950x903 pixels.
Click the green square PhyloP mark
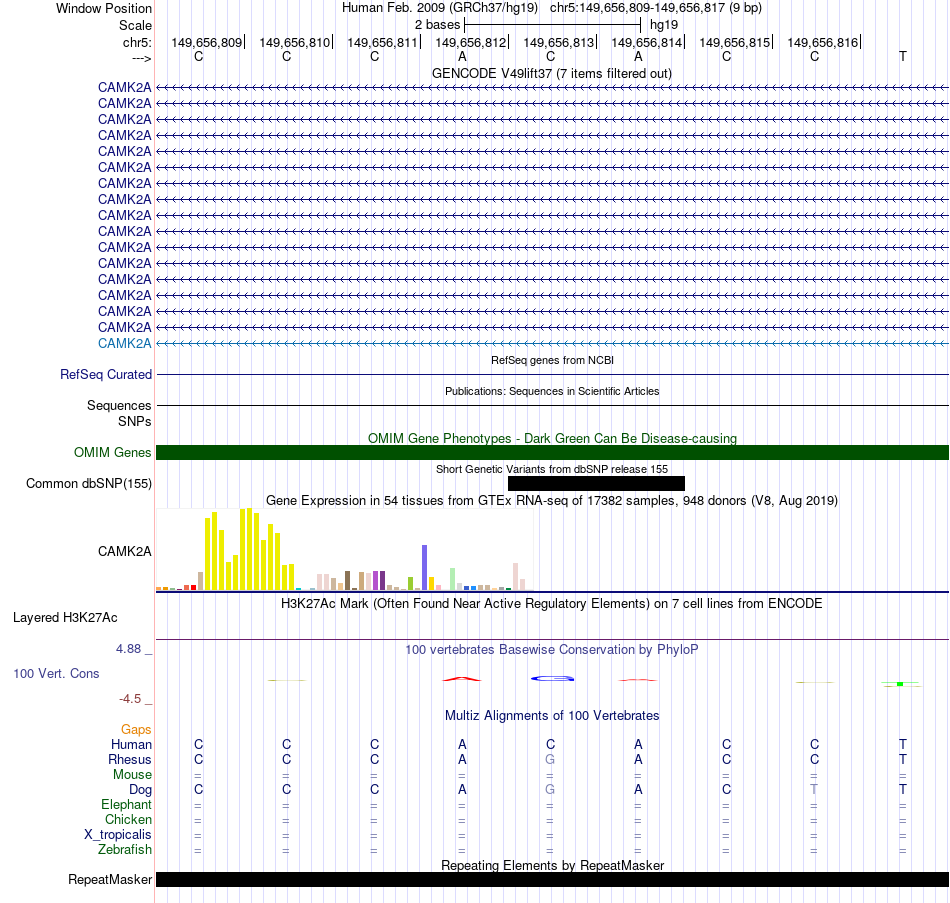pos(900,684)
